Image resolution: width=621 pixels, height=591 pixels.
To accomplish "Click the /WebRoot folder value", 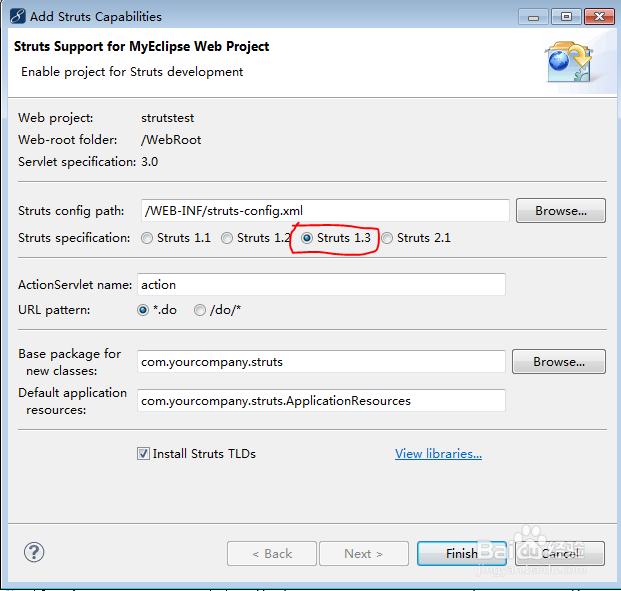I will point(171,140).
